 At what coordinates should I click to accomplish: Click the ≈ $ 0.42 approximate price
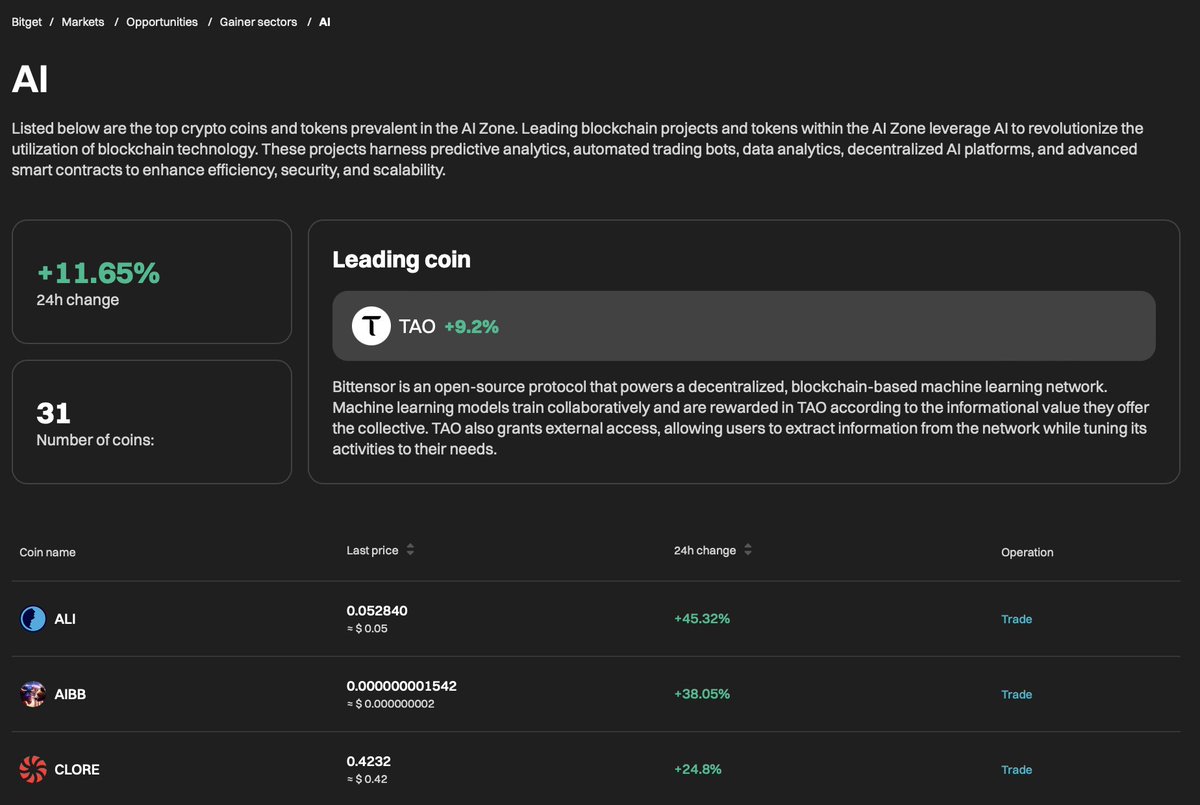pos(367,779)
